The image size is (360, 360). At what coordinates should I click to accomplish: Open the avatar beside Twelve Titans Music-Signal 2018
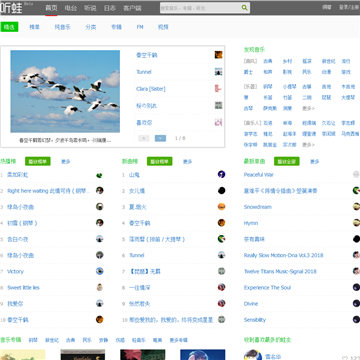pos(356,271)
